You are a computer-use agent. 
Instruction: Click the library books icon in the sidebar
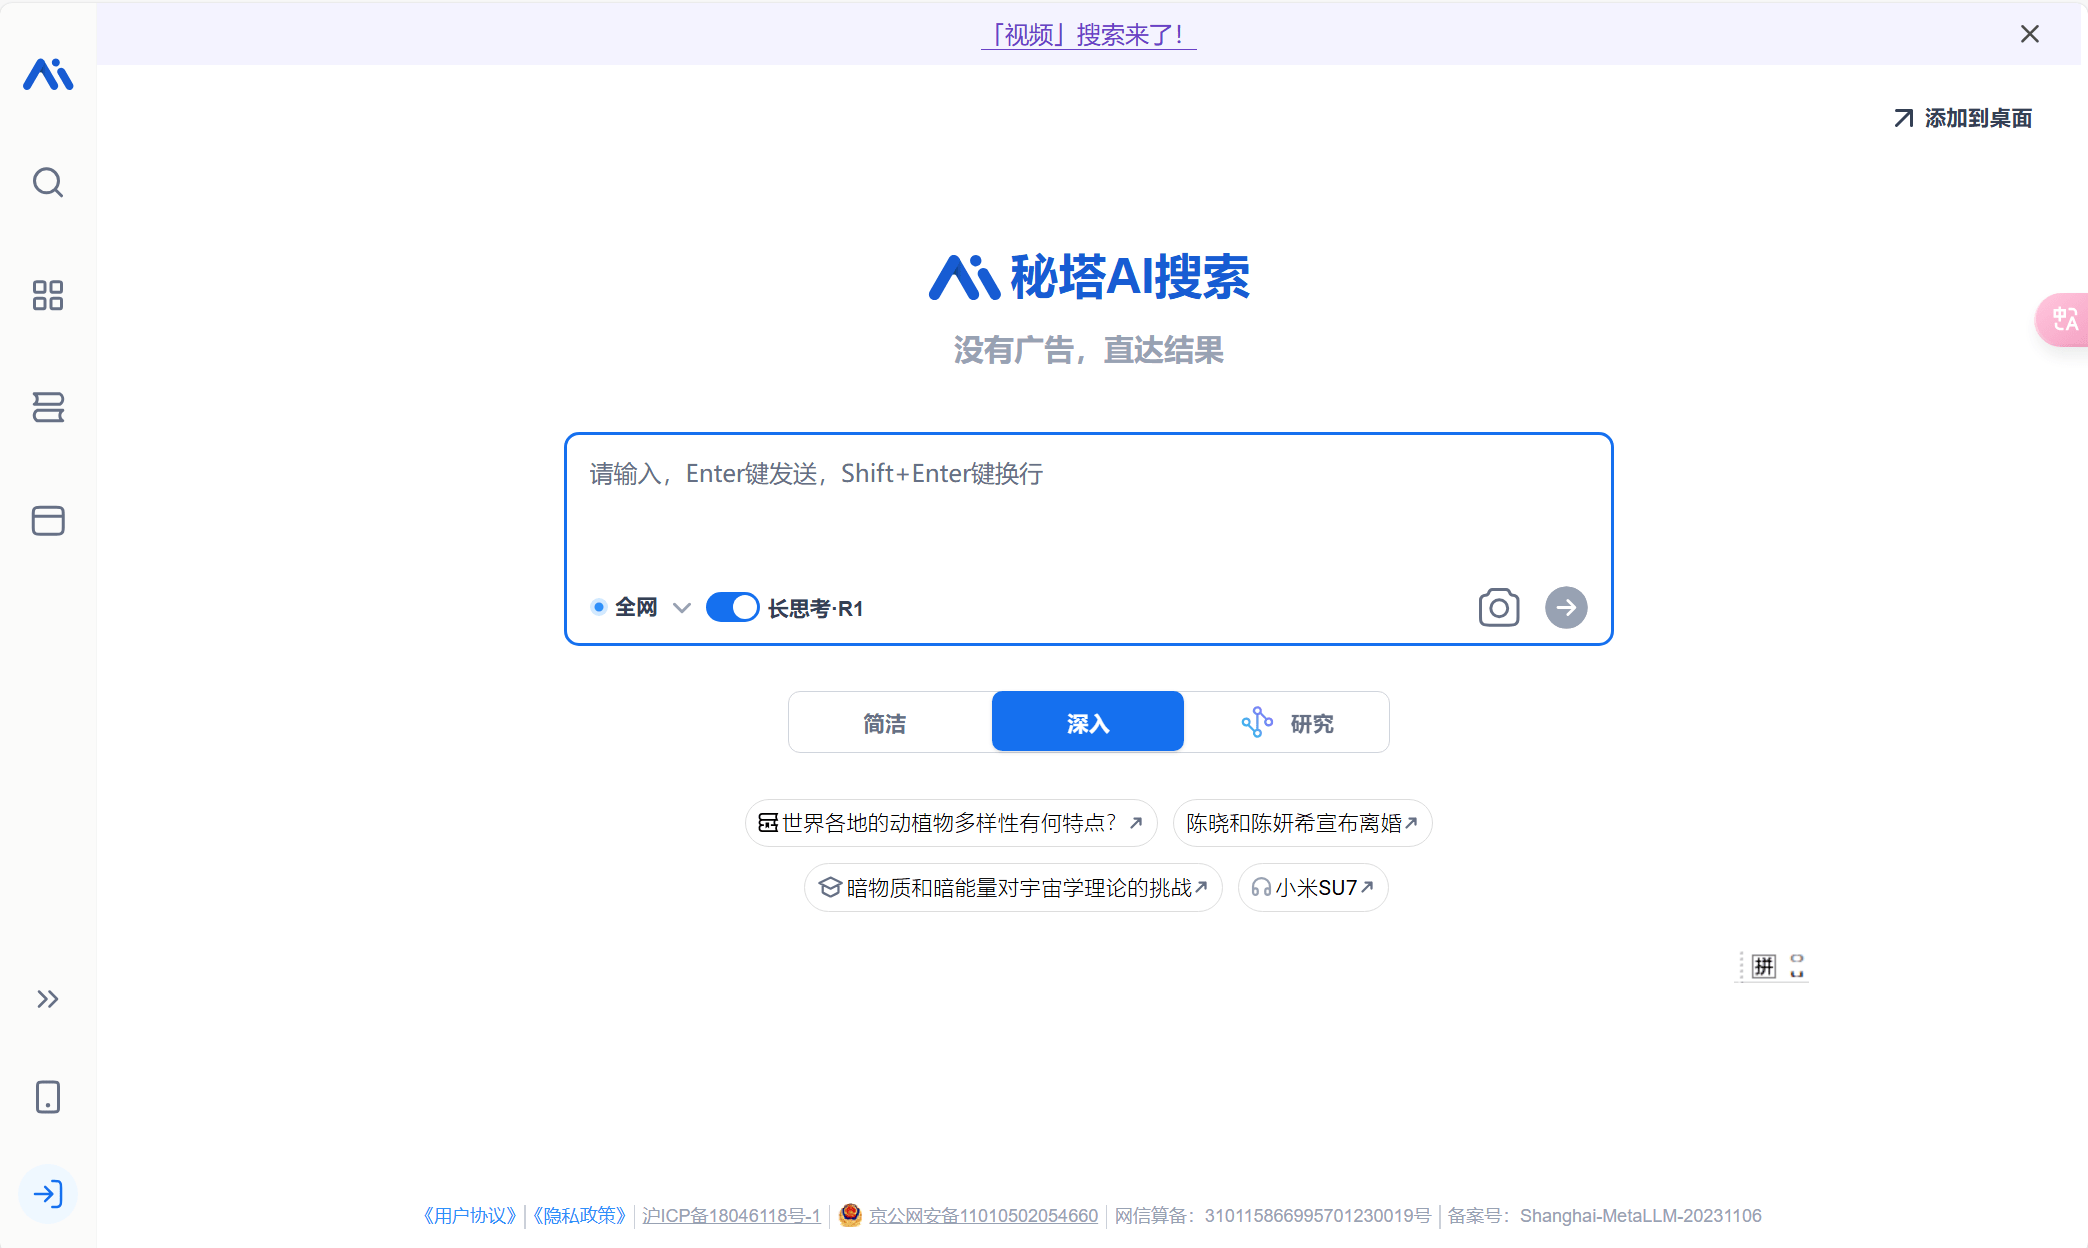tap(48, 408)
